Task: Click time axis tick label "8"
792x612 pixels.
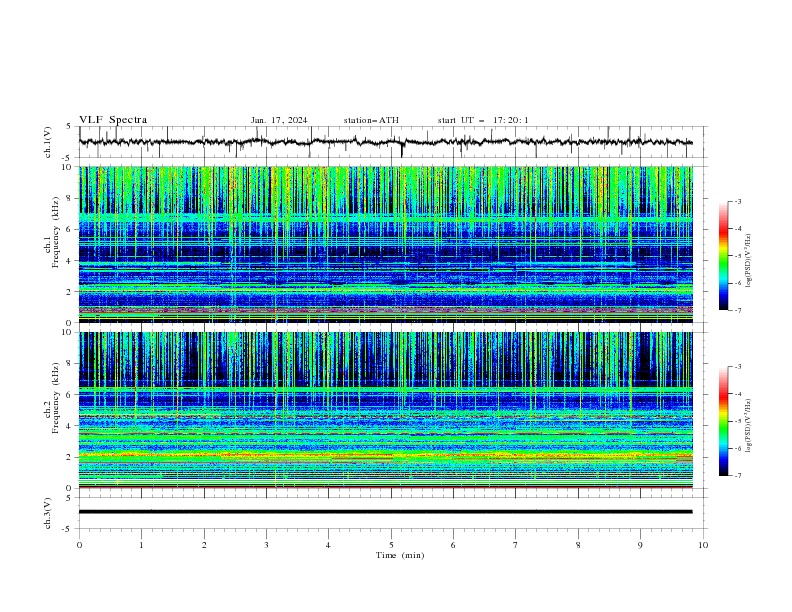Action: click(x=578, y=545)
